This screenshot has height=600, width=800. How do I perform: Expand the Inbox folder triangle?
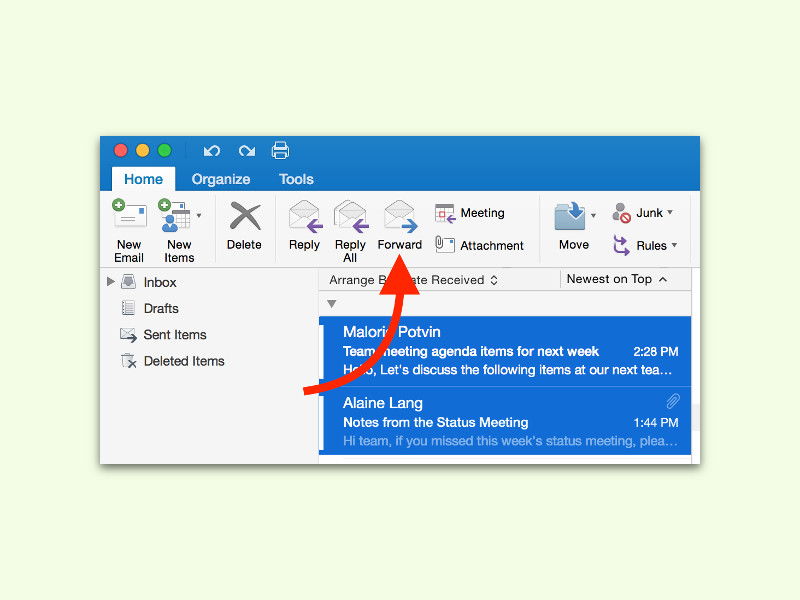pos(110,282)
